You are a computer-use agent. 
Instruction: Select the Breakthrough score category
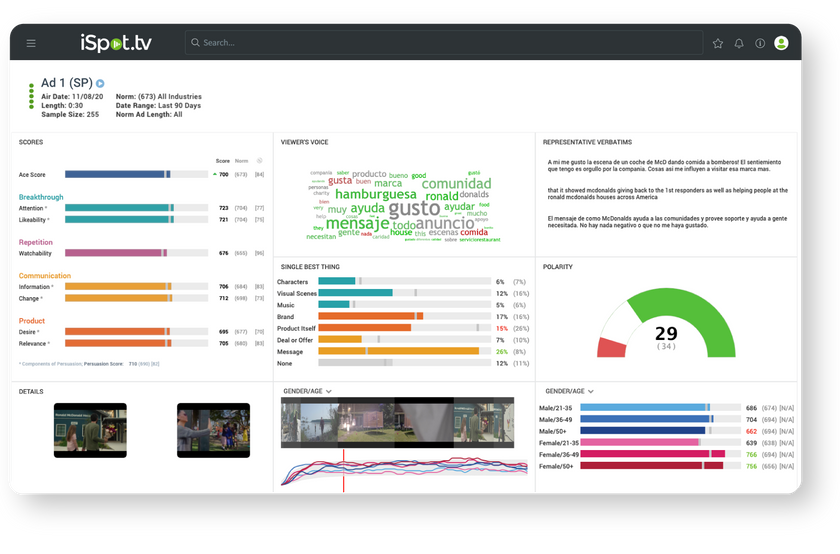click(41, 197)
